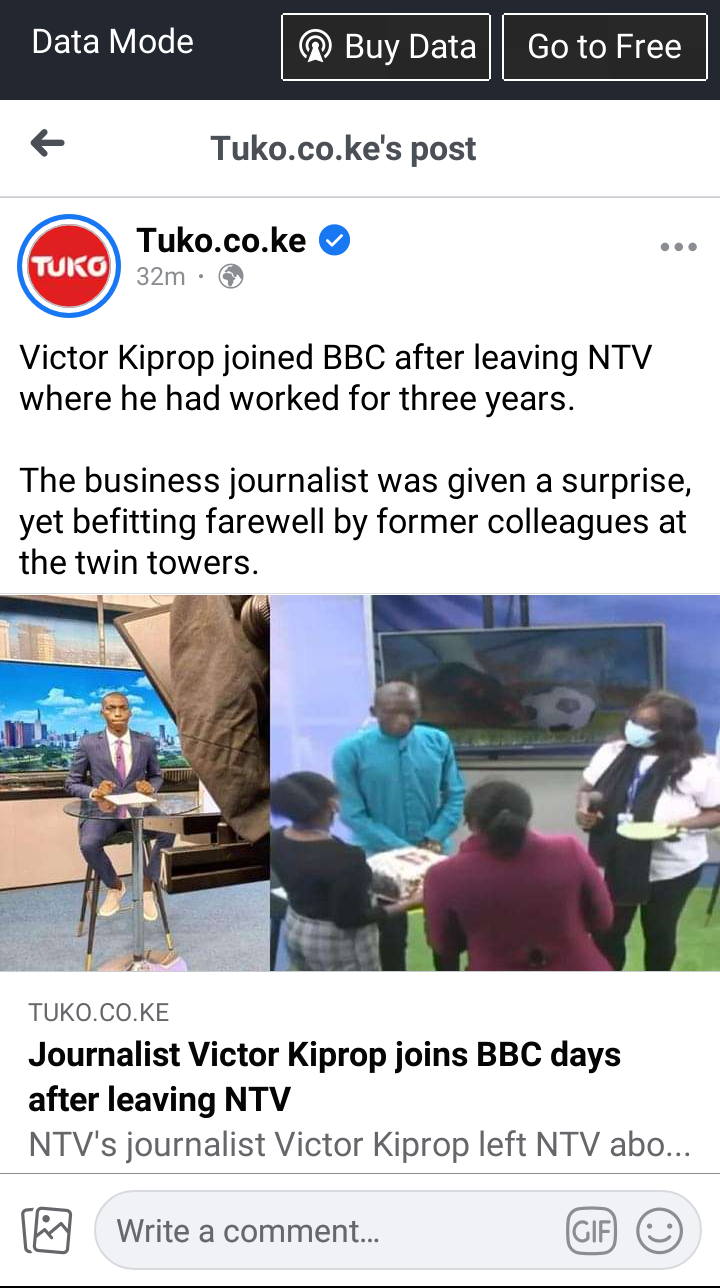
Task: Click the globe public audience icon
Action: click(x=231, y=276)
